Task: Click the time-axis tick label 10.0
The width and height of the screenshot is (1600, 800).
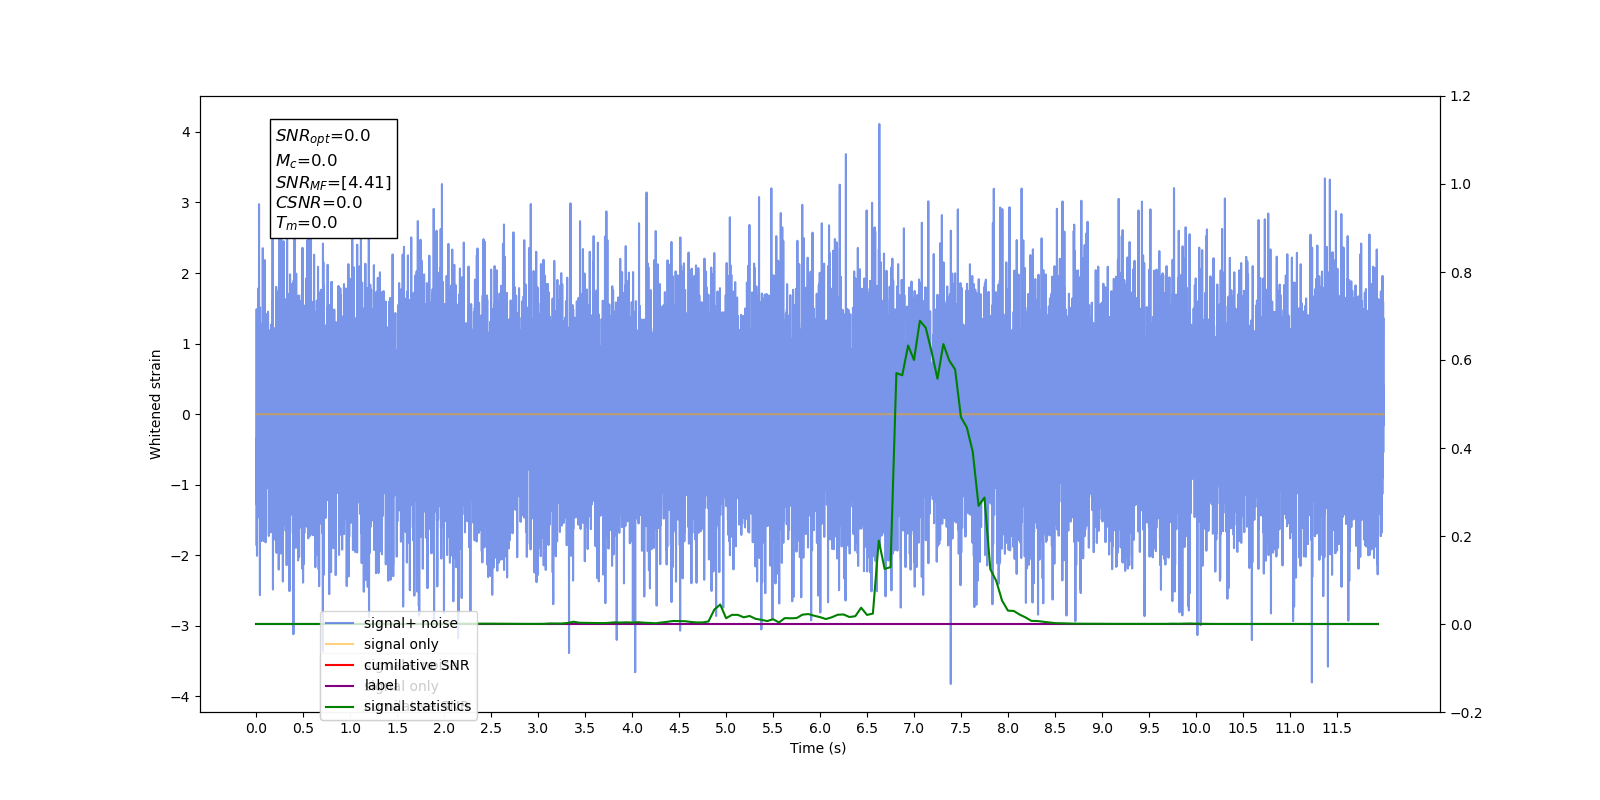Action: click(1196, 728)
